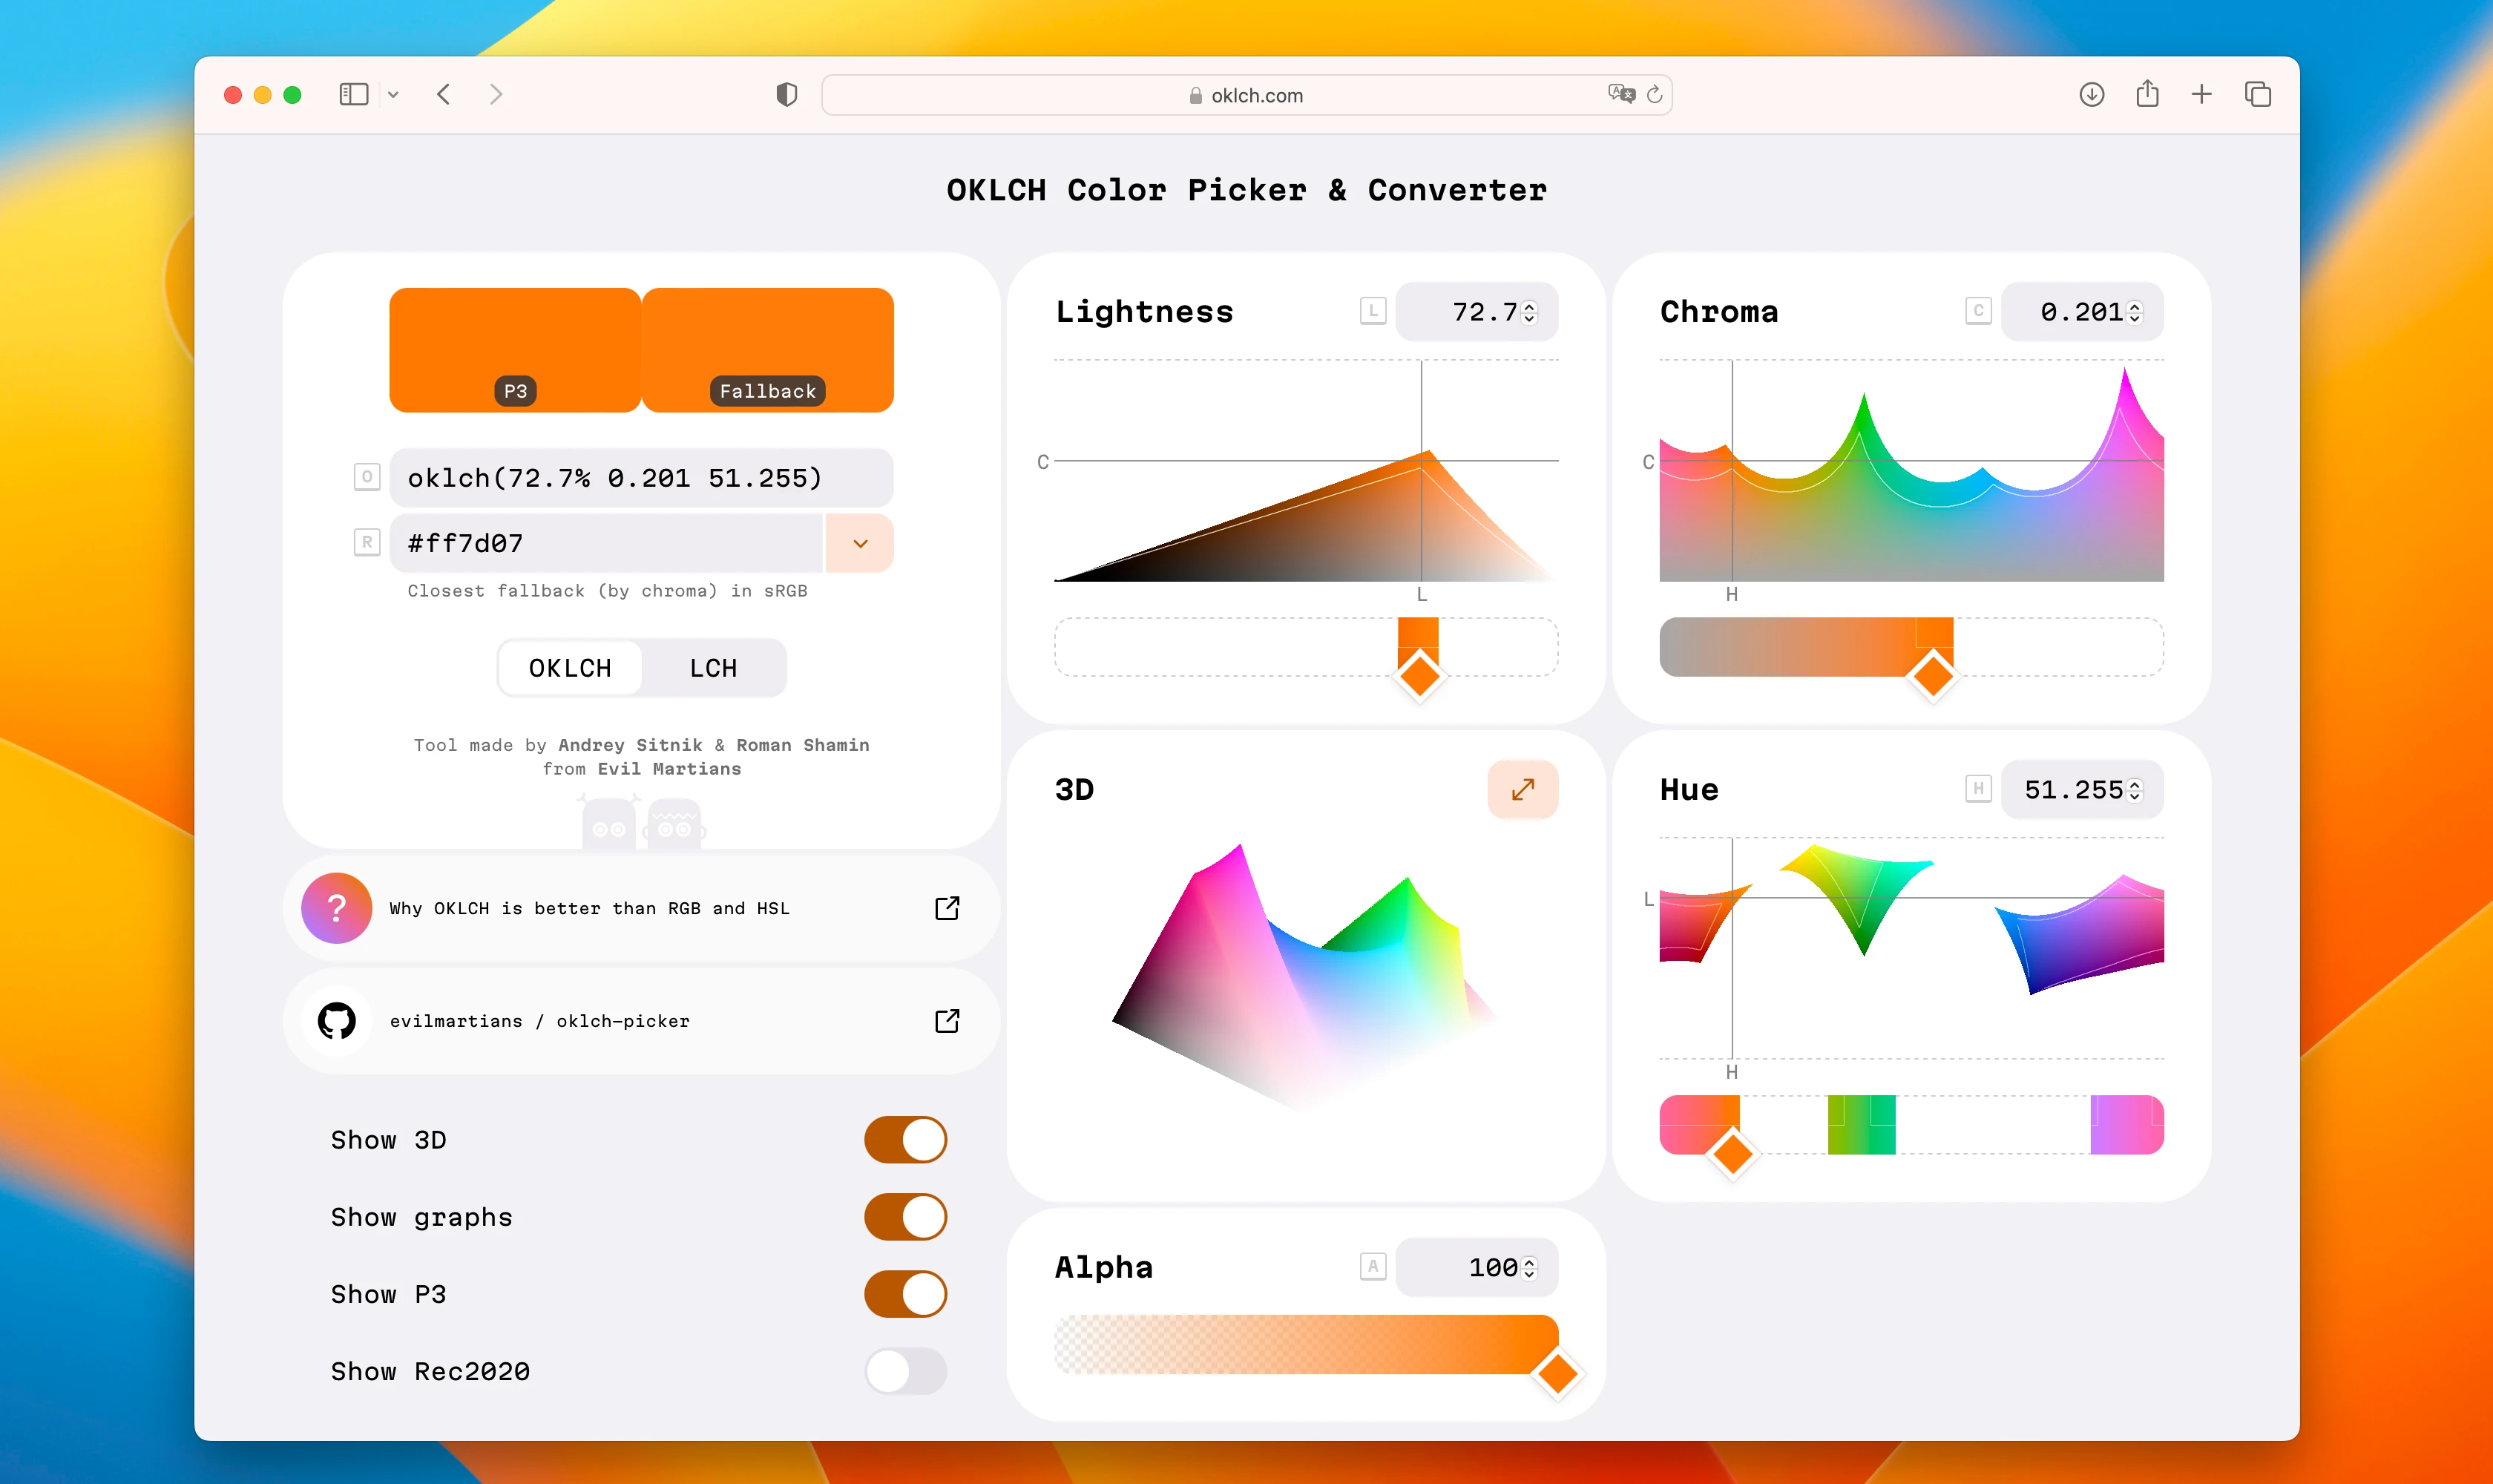
Task: Click the Chroma slider handle
Action: pyautogui.click(x=1933, y=676)
